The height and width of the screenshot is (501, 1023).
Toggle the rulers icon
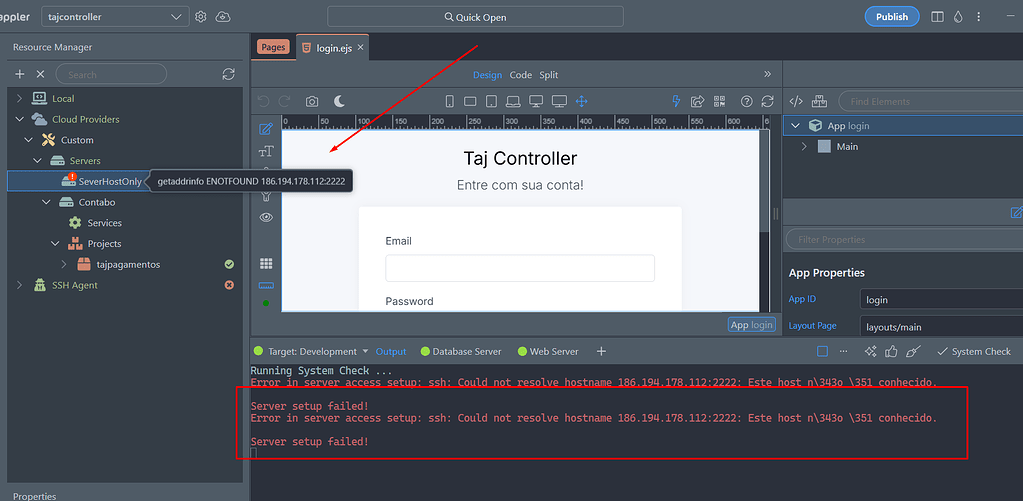266,286
